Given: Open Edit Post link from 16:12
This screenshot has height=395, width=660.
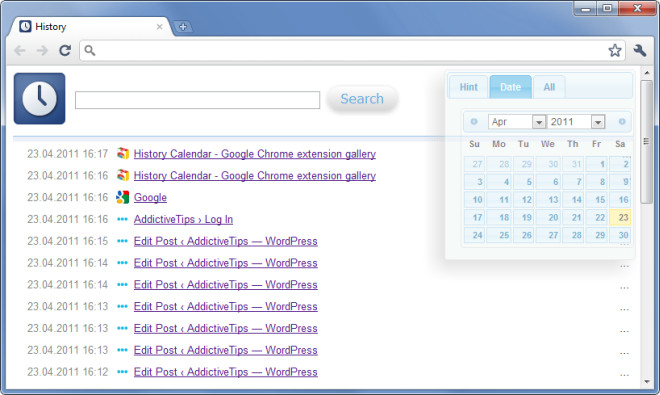Looking at the screenshot, I should pos(226,372).
